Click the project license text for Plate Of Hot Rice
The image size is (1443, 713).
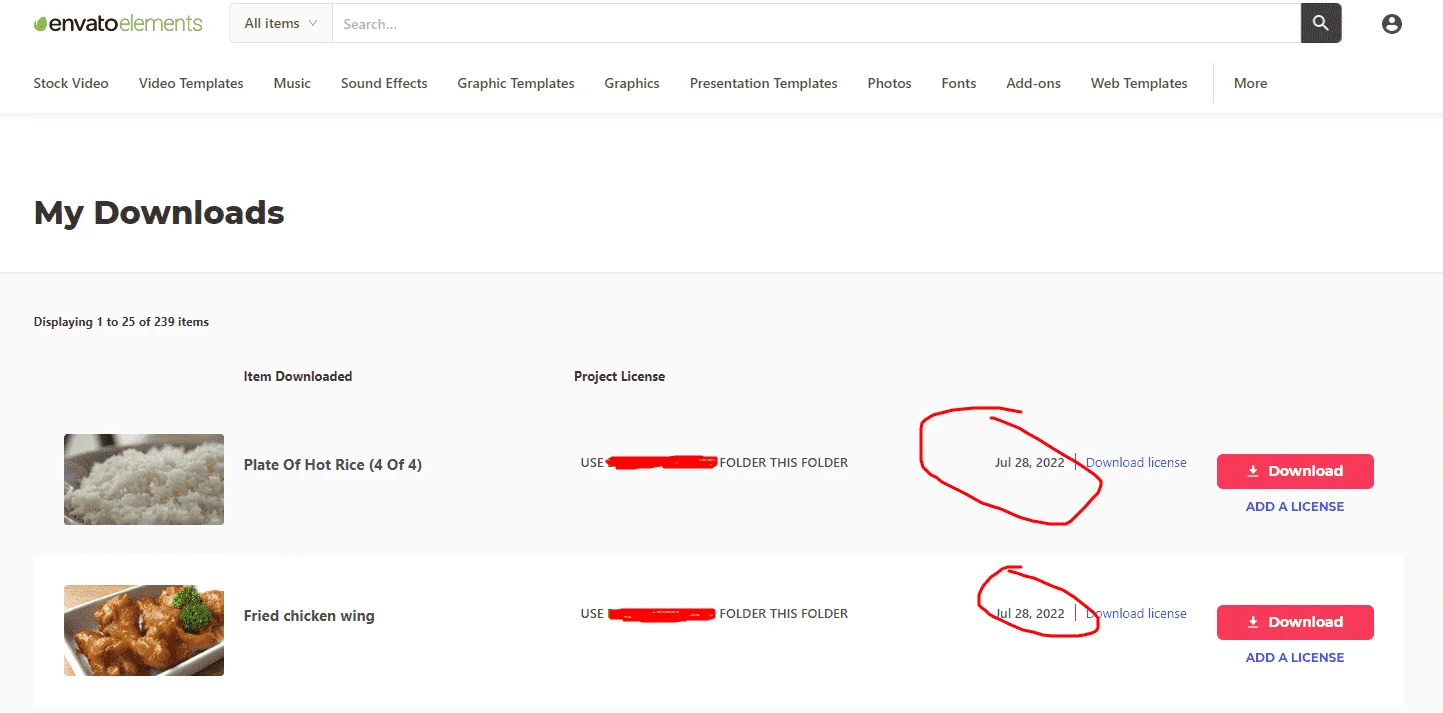click(x=714, y=462)
